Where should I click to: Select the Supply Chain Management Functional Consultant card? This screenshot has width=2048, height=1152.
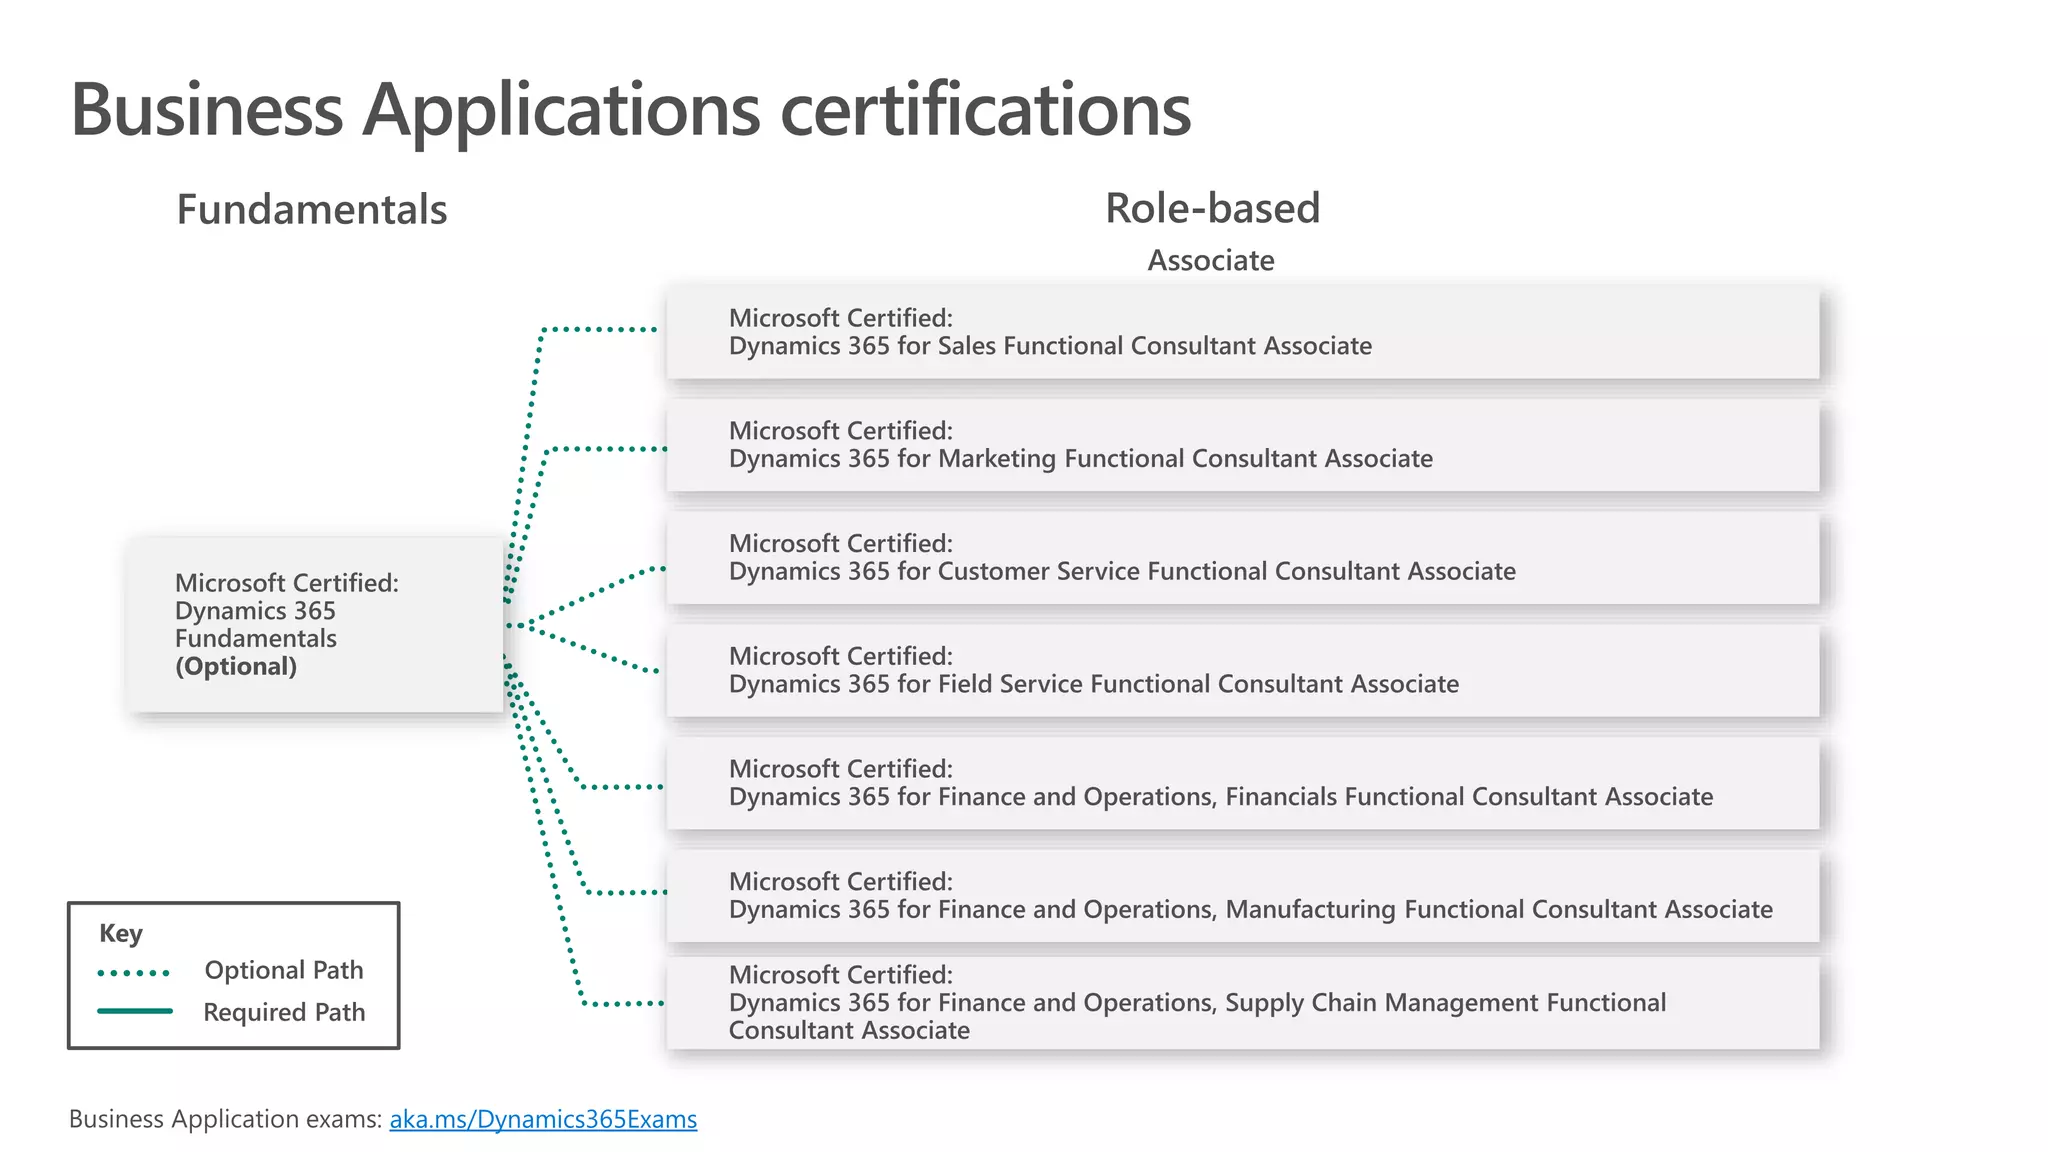pyautogui.click(x=1243, y=1003)
